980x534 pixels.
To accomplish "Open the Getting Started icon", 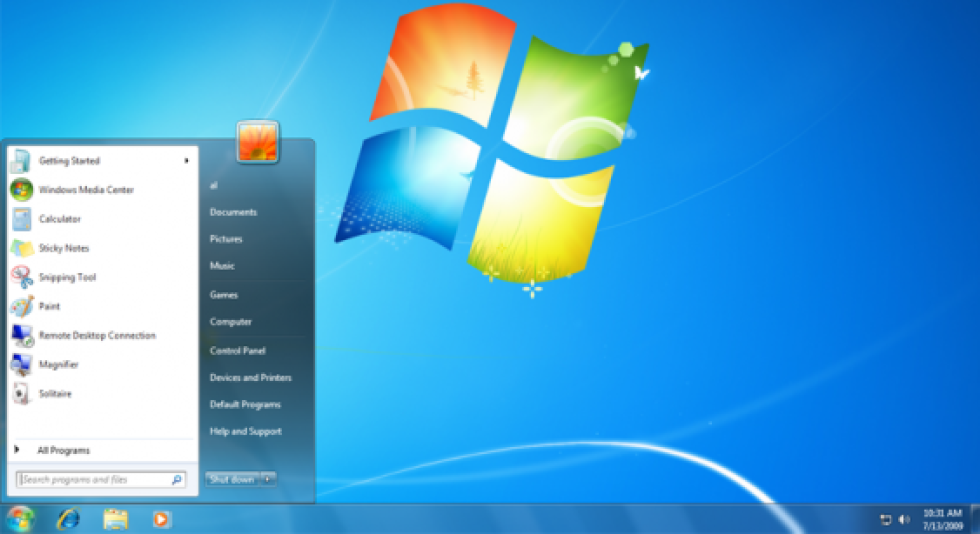I will (x=21, y=161).
